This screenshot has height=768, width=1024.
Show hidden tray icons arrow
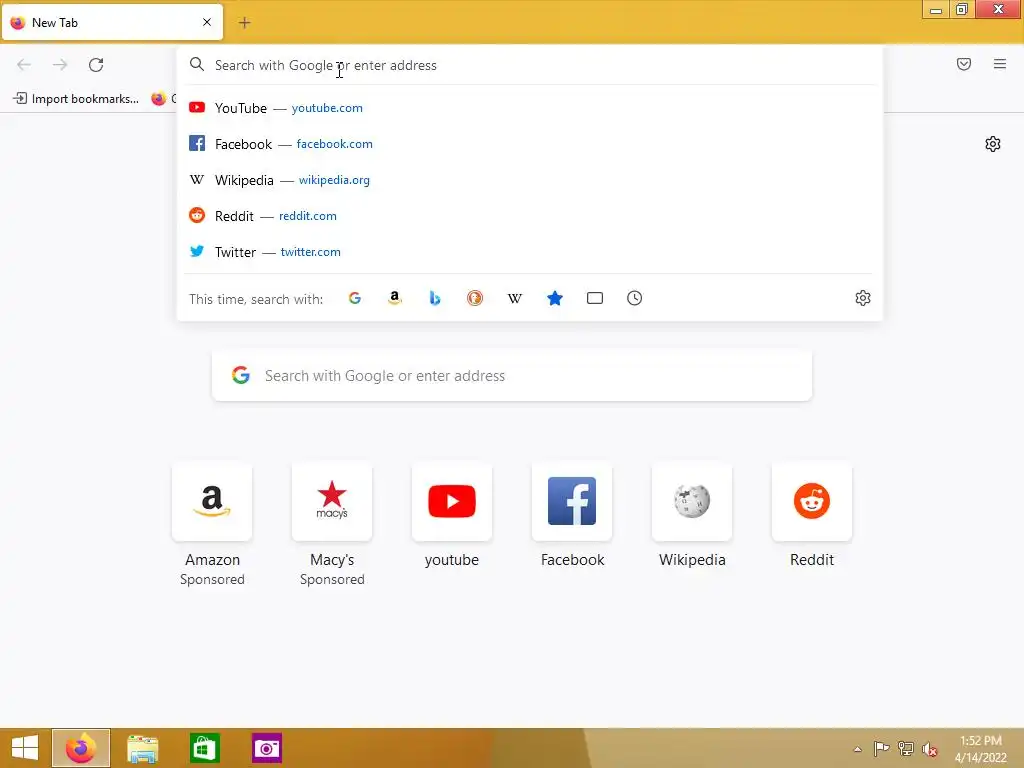click(857, 749)
